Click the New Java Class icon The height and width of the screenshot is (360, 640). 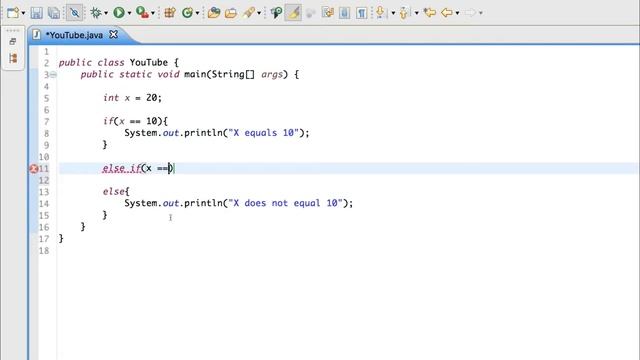coord(187,13)
